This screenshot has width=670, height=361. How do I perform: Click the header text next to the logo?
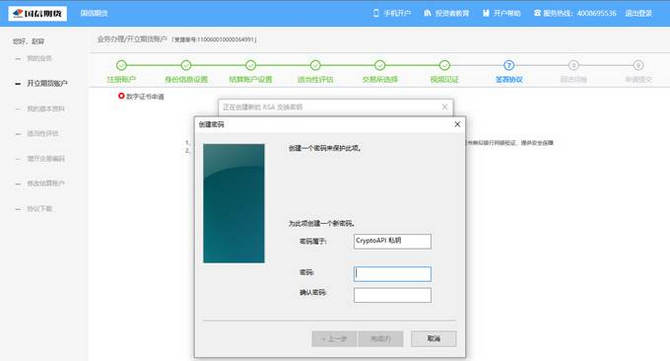point(94,13)
